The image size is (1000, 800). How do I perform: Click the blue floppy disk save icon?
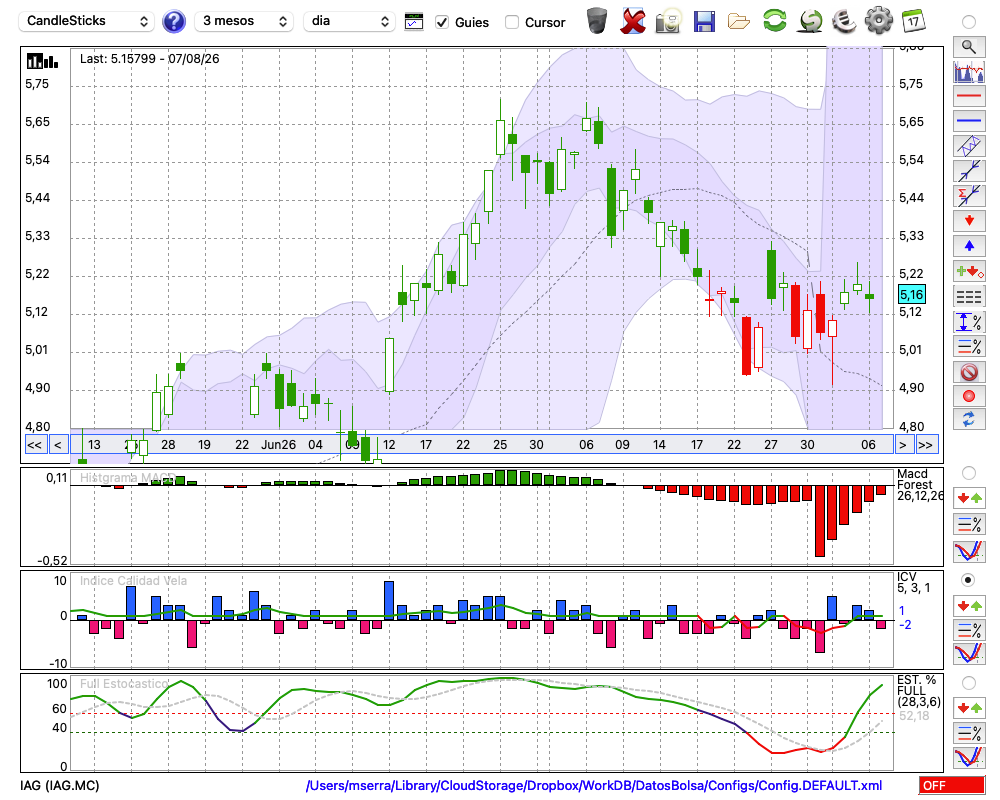(x=704, y=21)
